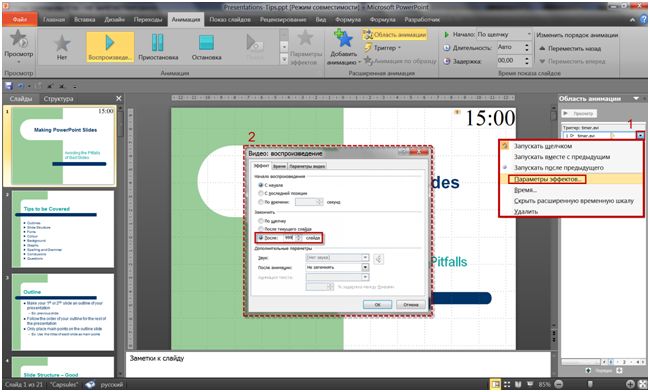650x392 pixels.
Task: Click the zoom in plus button
Action: [x=630, y=385]
